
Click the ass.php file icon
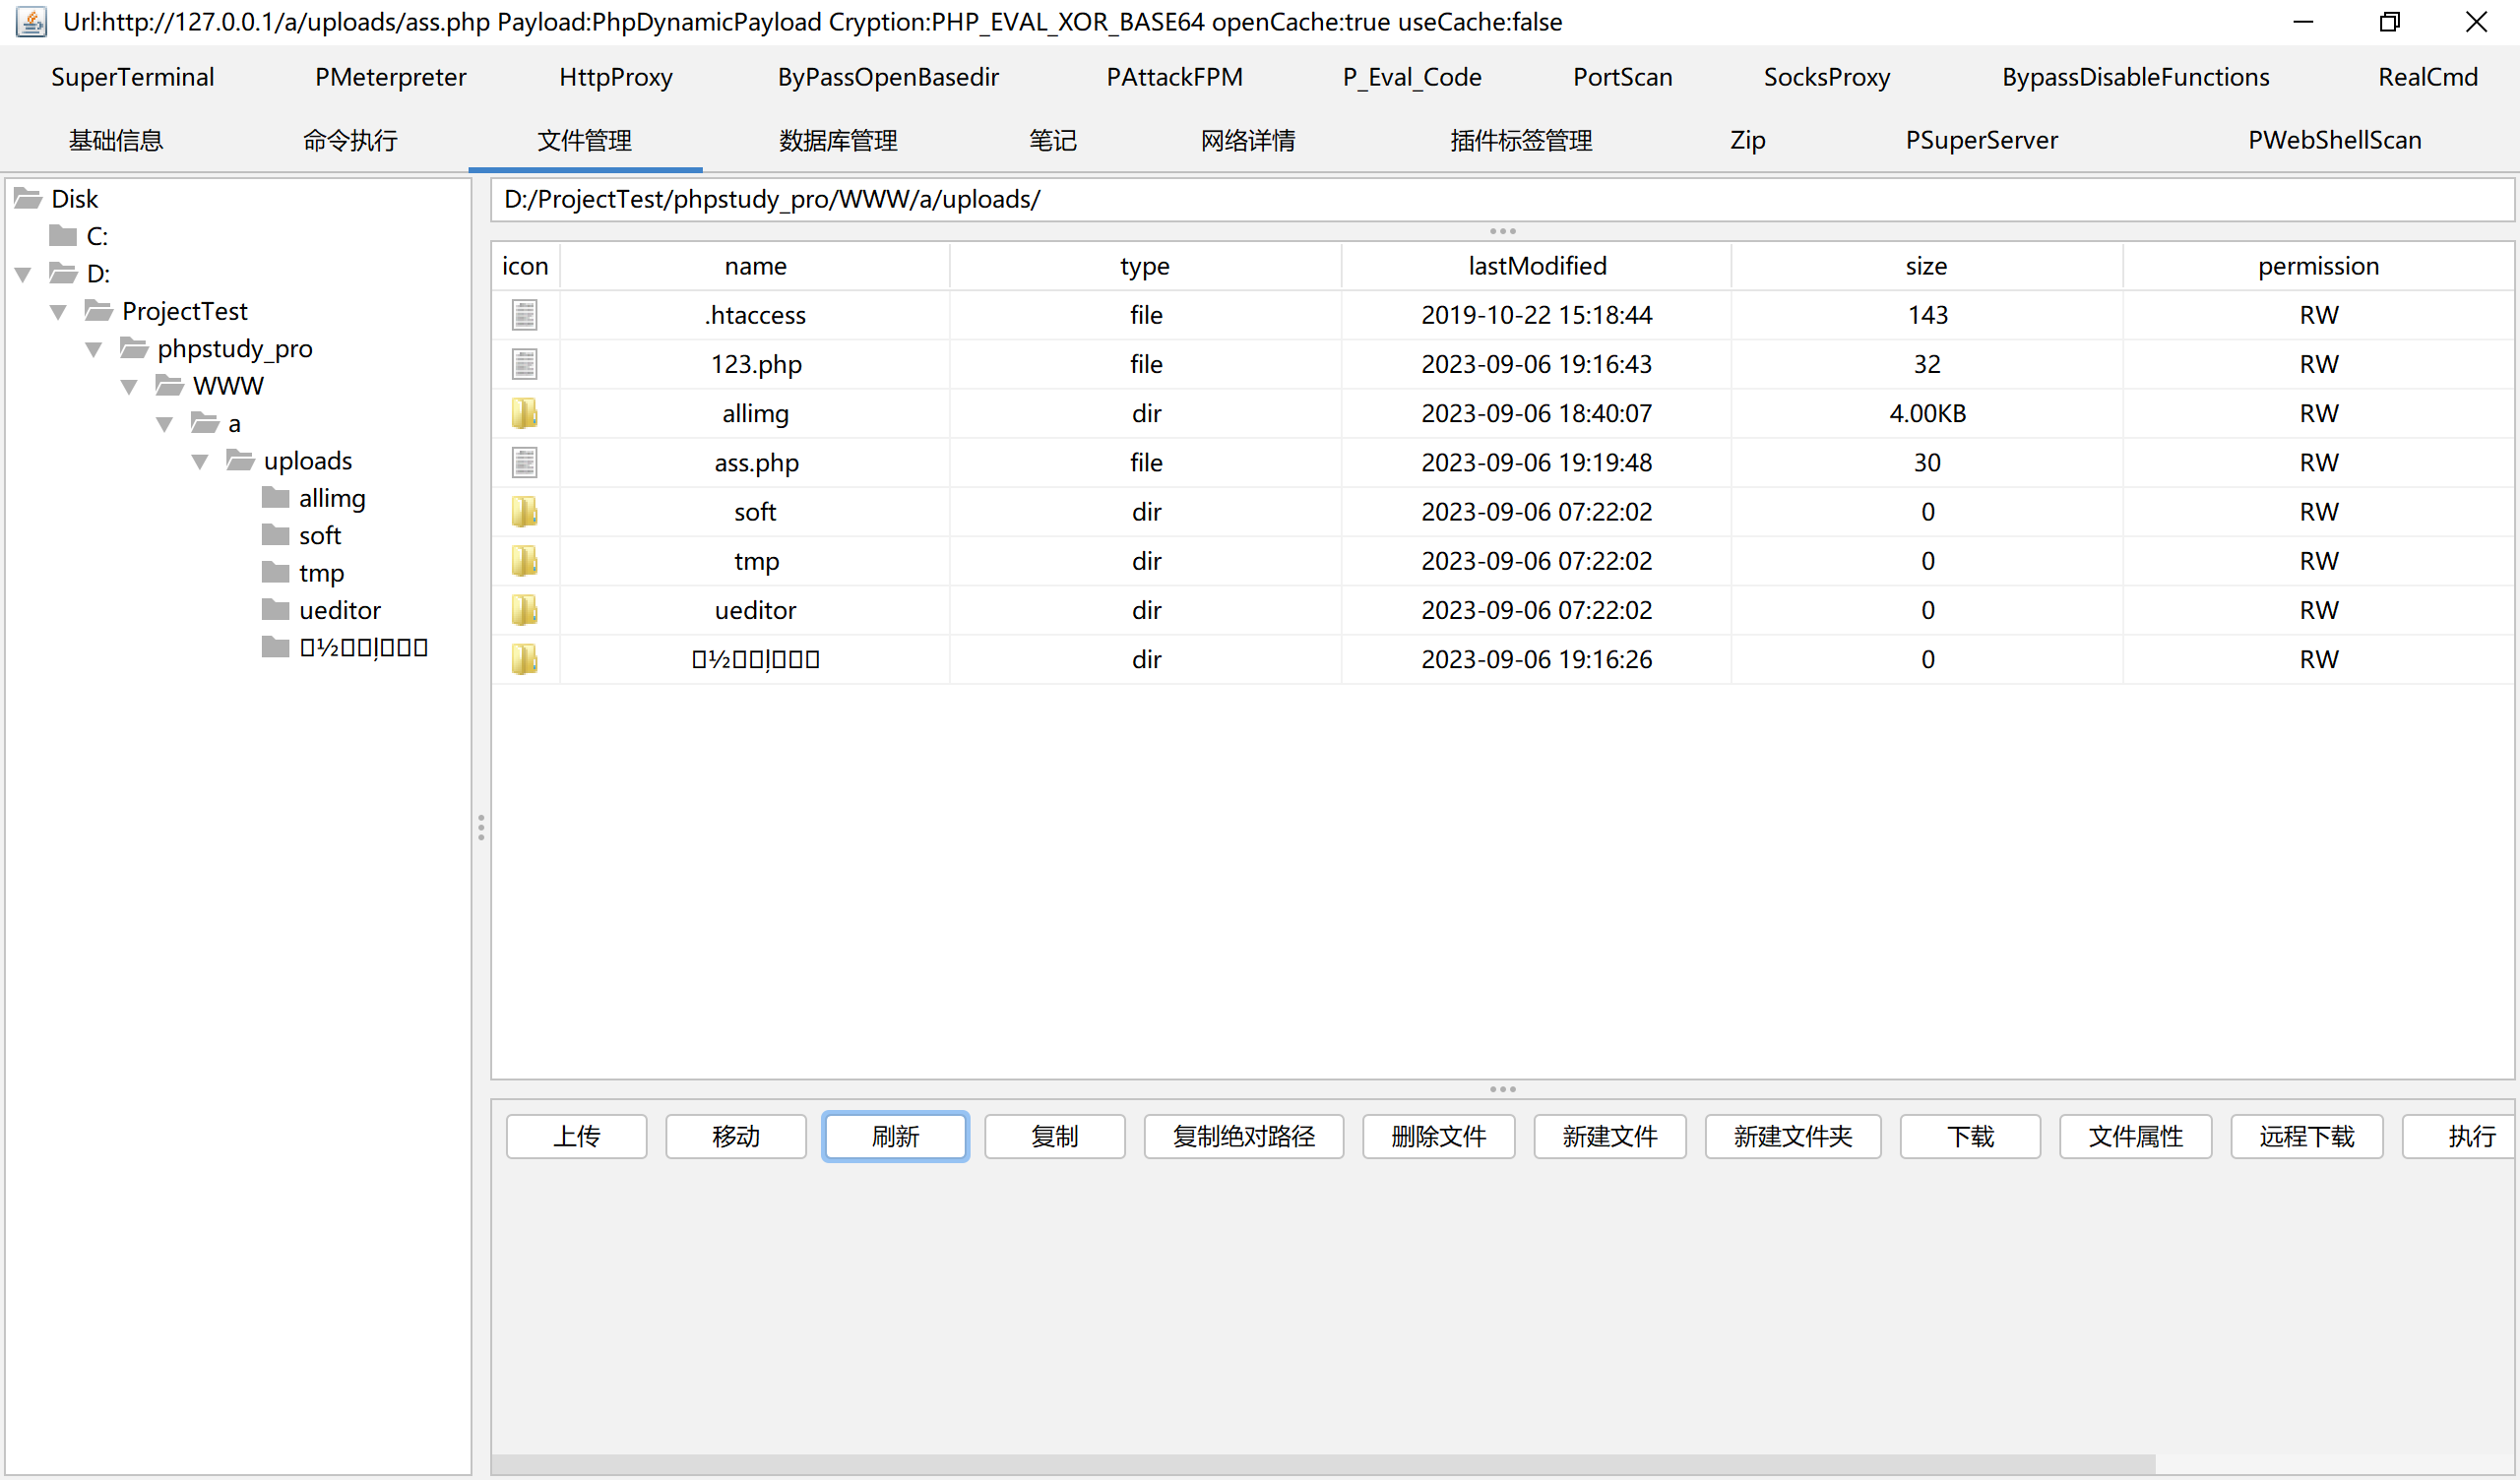click(x=525, y=462)
